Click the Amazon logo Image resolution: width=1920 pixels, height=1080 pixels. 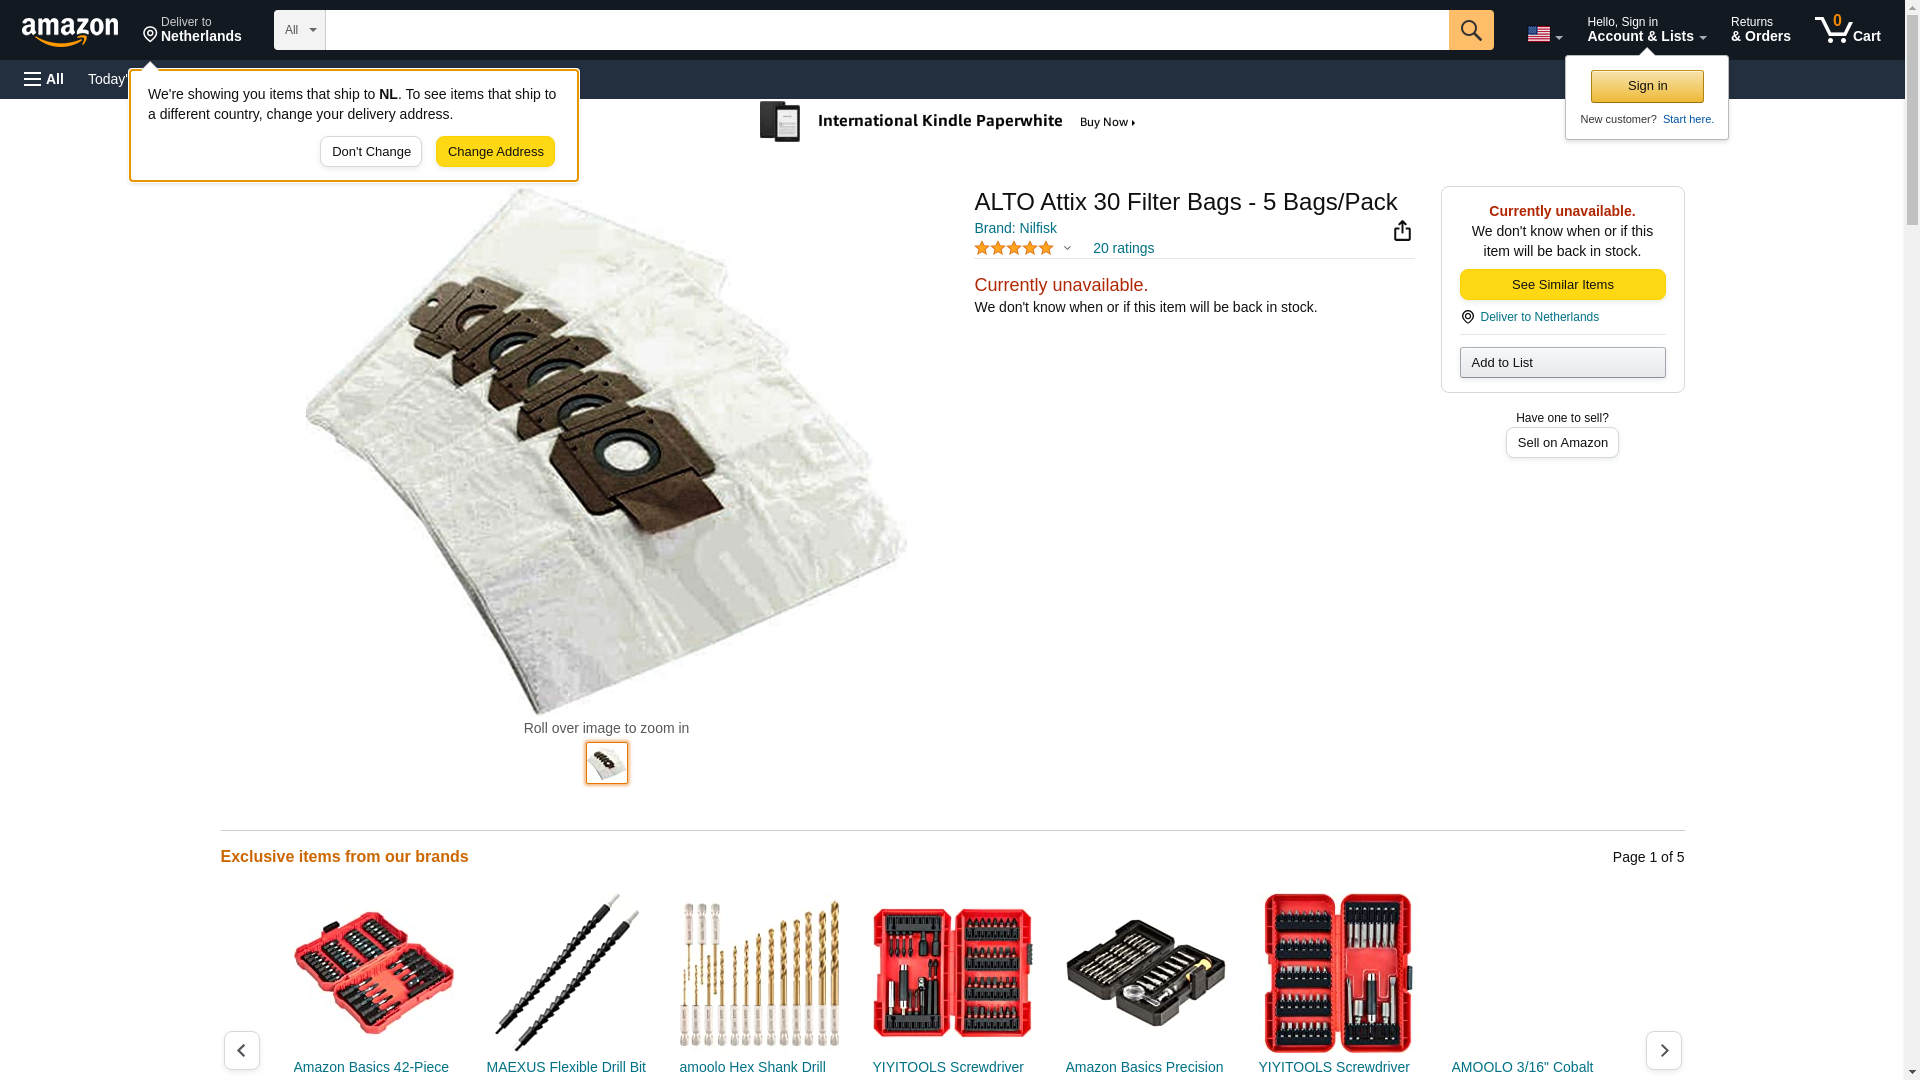(70, 31)
